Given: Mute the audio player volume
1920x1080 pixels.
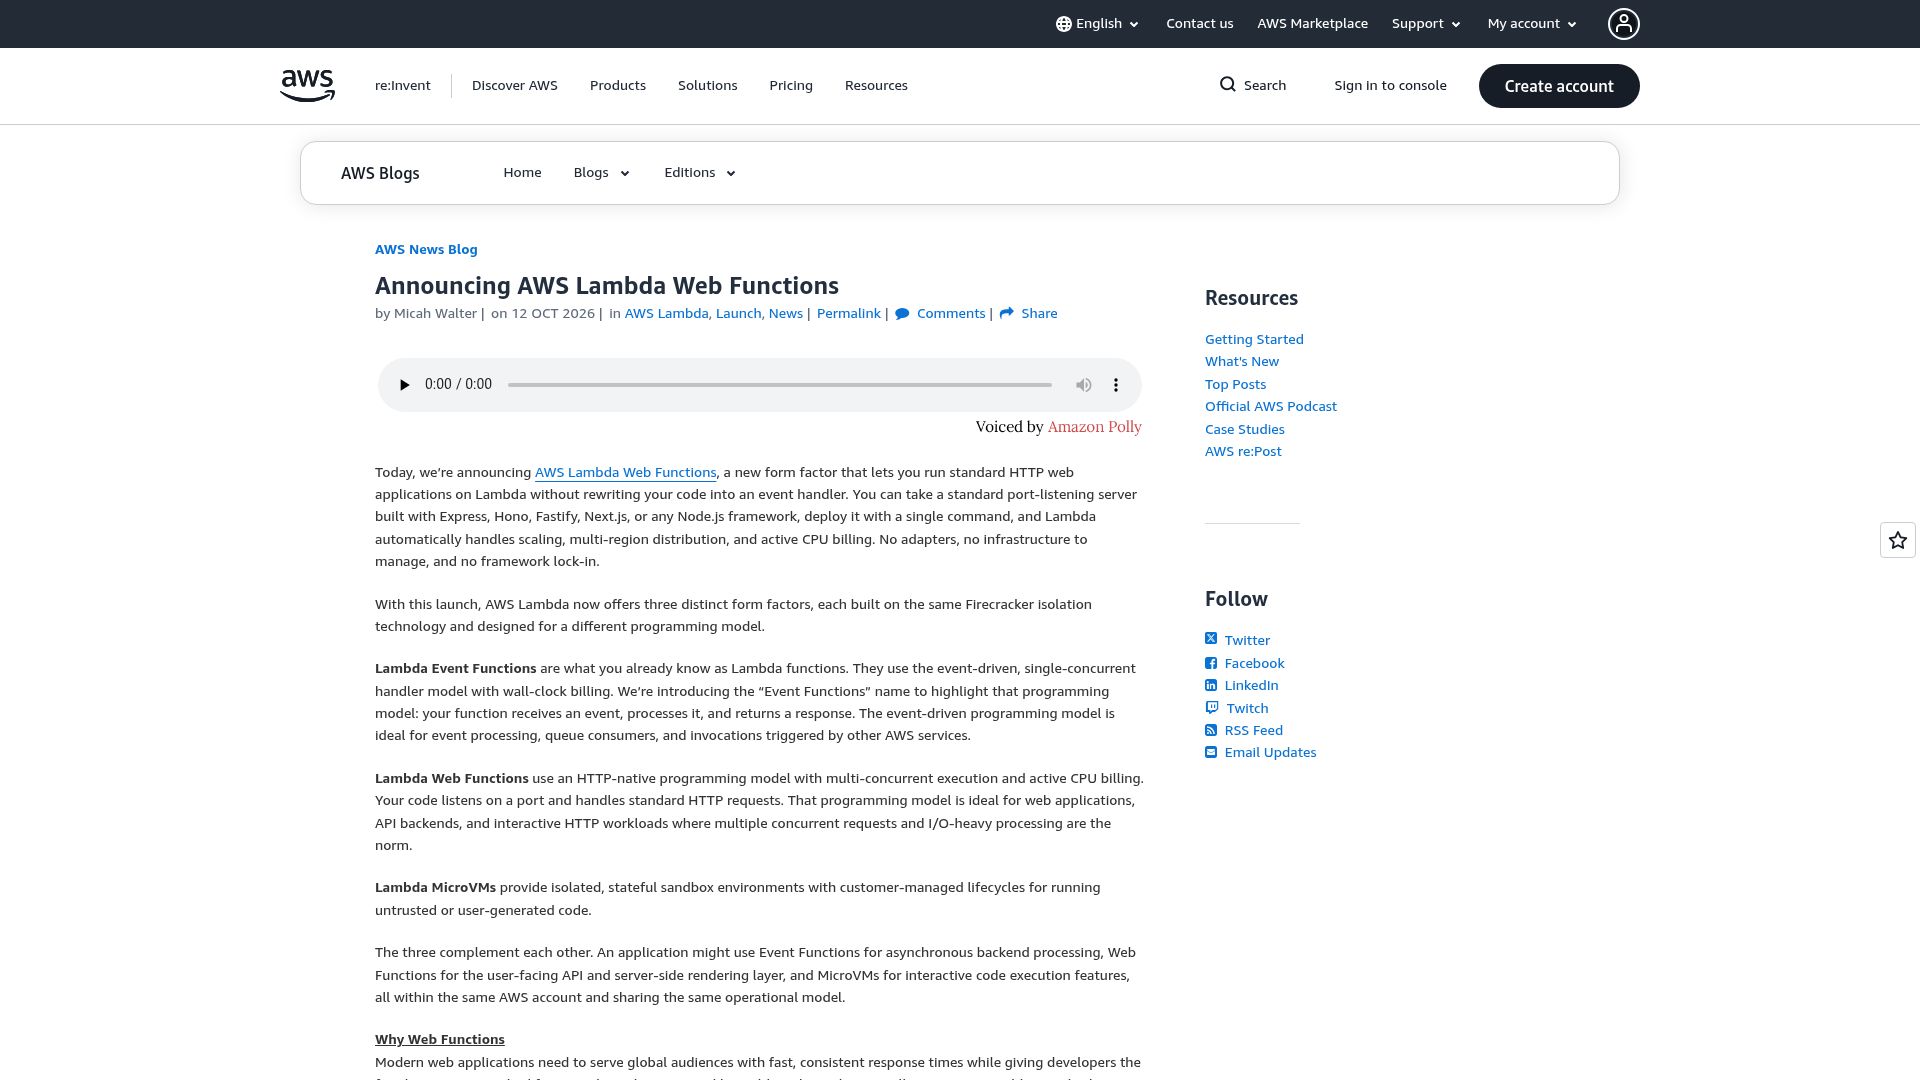Looking at the screenshot, I should point(1083,385).
